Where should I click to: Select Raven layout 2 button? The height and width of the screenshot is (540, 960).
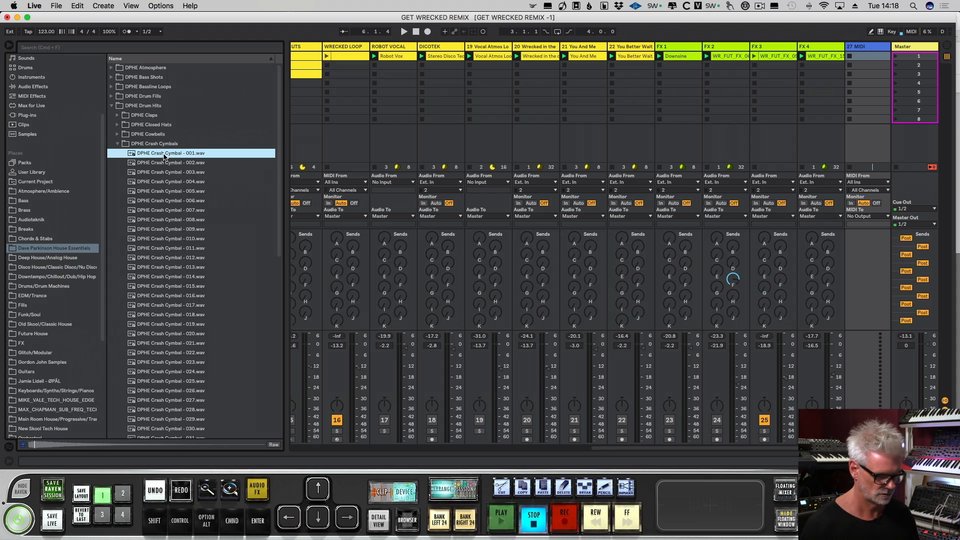pyautogui.click(x=122, y=493)
